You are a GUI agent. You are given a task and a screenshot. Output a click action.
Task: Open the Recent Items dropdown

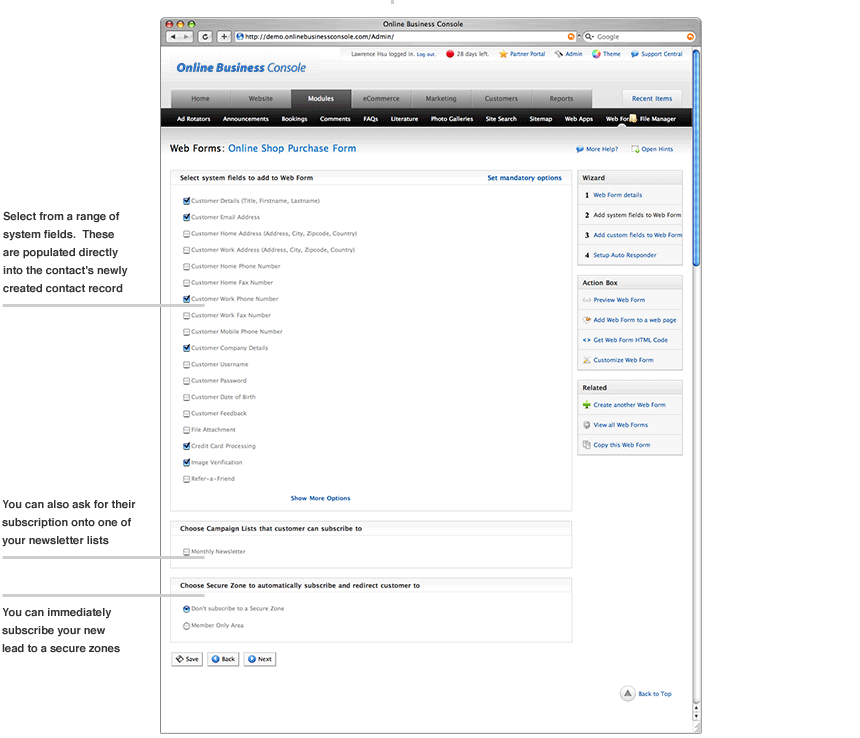pos(652,99)
